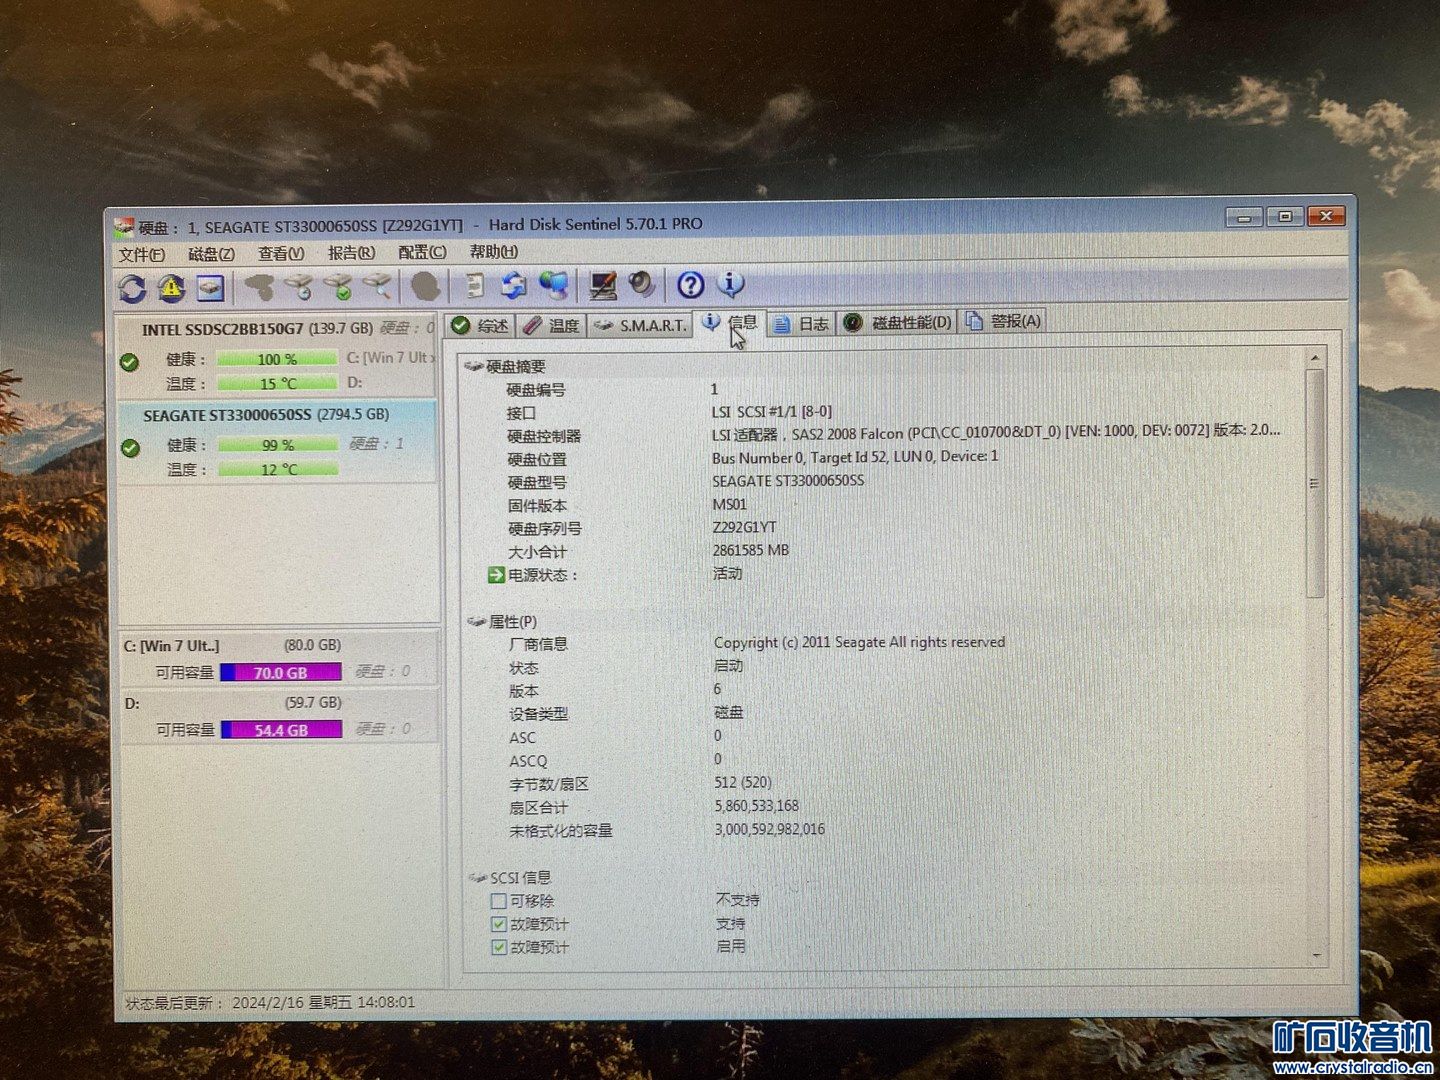Click the blue arrows sync toolbar icon
This screenshot has width=1440, height=1080.
coord(514,286)
